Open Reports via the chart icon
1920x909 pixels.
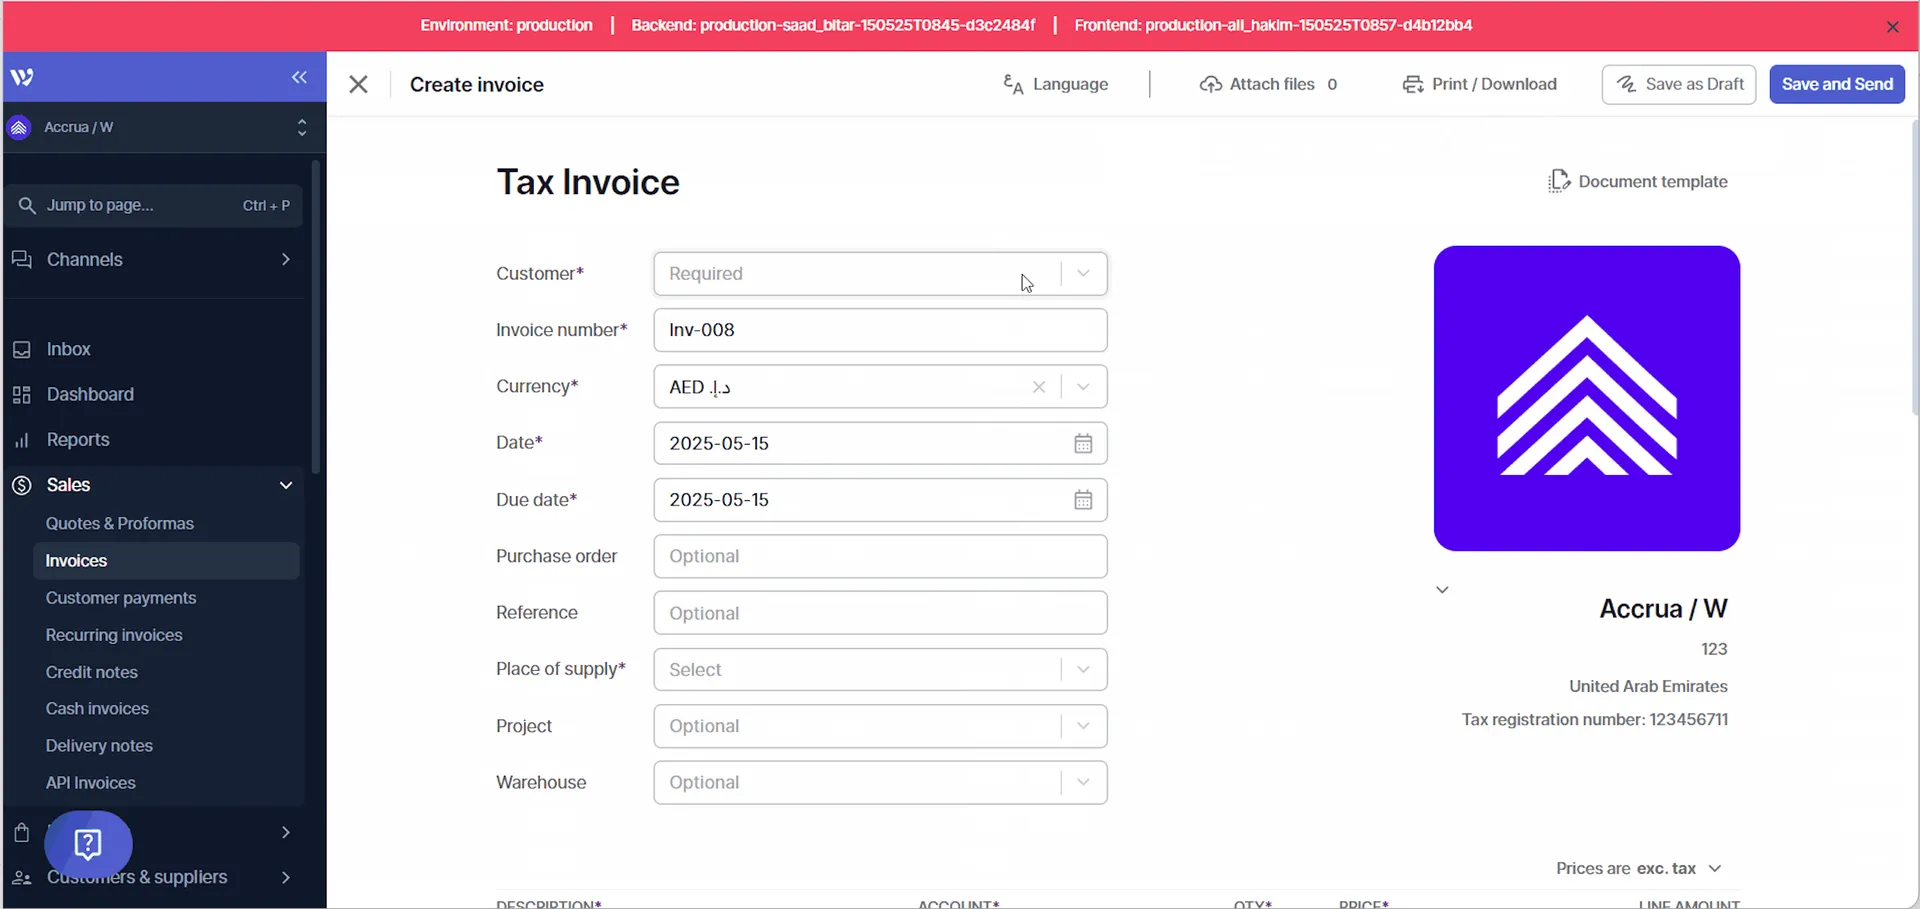(x=22, y=440)
